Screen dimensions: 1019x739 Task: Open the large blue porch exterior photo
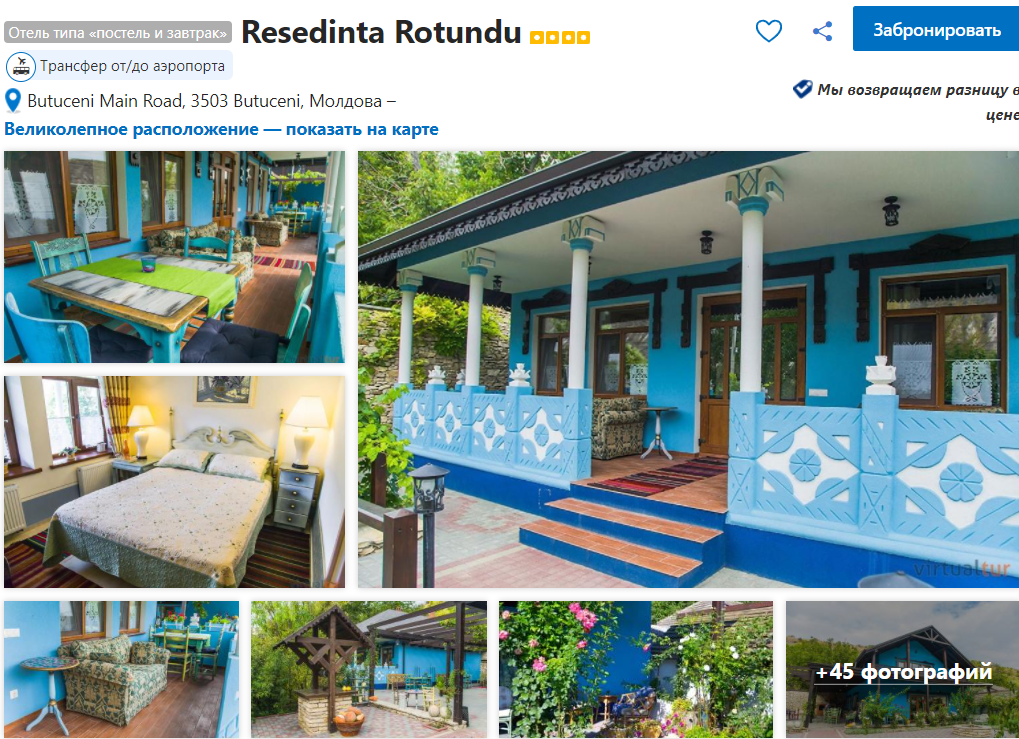point(688,369)
